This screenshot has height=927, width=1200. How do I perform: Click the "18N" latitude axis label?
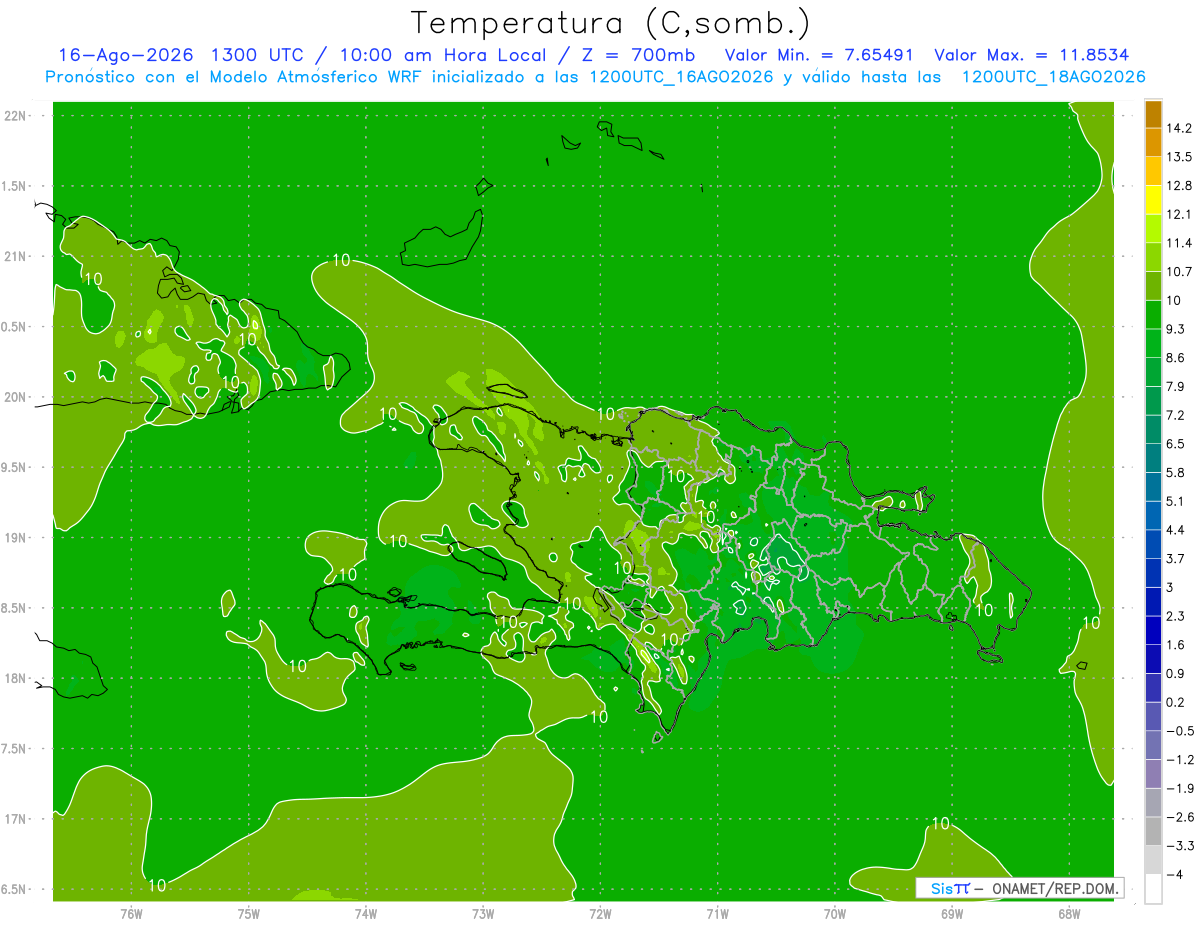[x=15, y=678]
